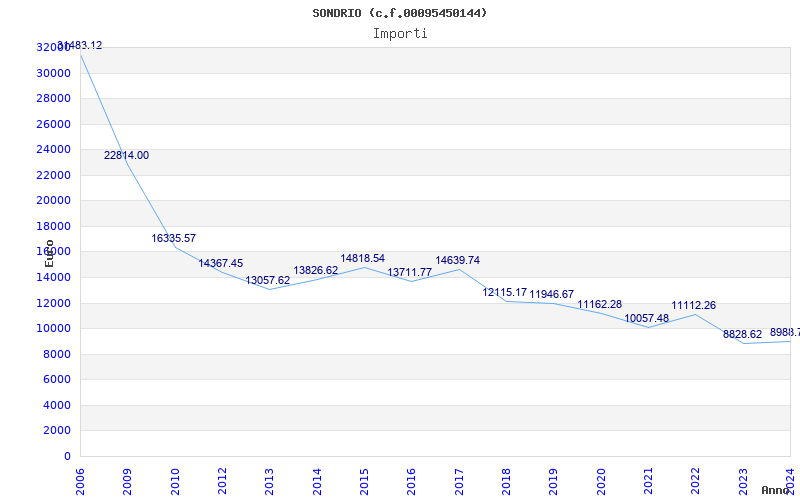Screen dimensions: 800x500
Task: Click the y-axis value 4000
Action: 57,405
